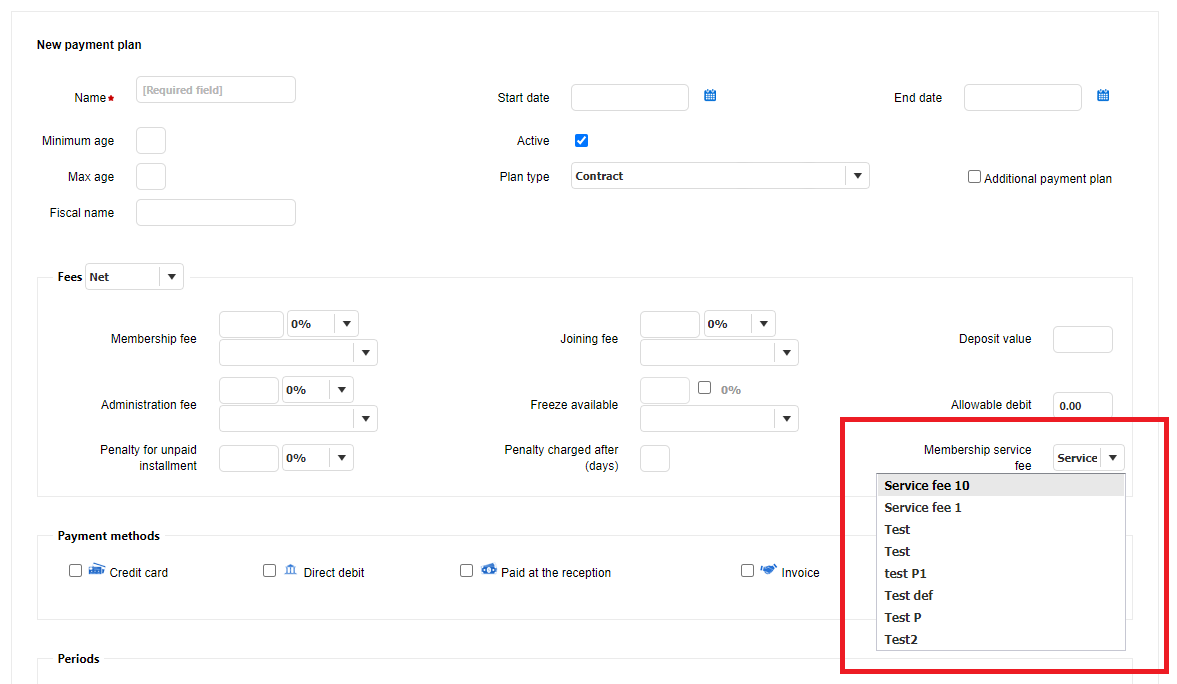
Task: Open the Start date calendar picker
Action: click(710, 96)
